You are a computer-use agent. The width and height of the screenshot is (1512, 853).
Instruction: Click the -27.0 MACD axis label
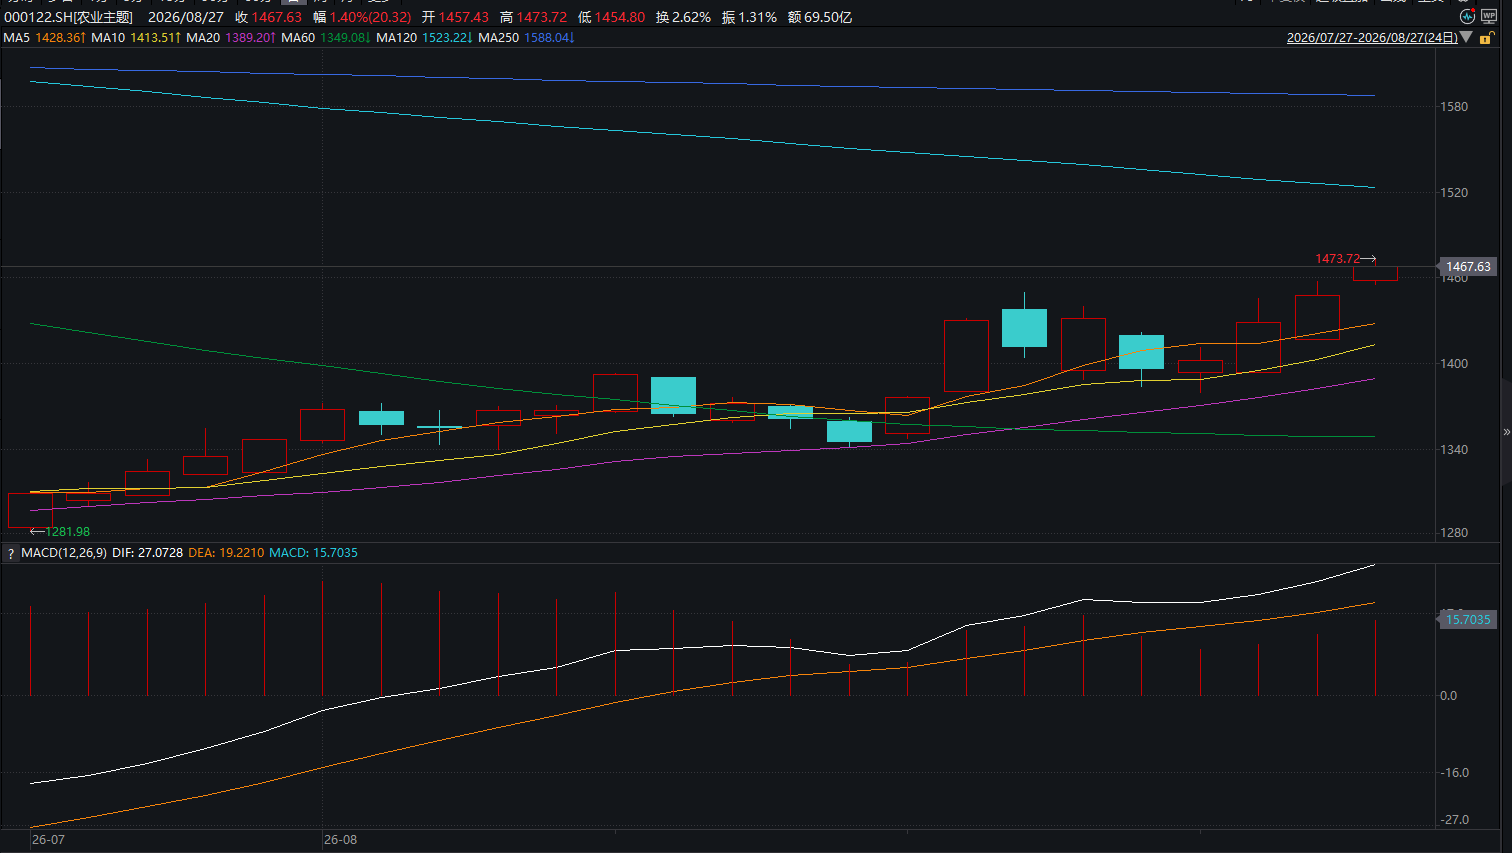[1454, 820]
